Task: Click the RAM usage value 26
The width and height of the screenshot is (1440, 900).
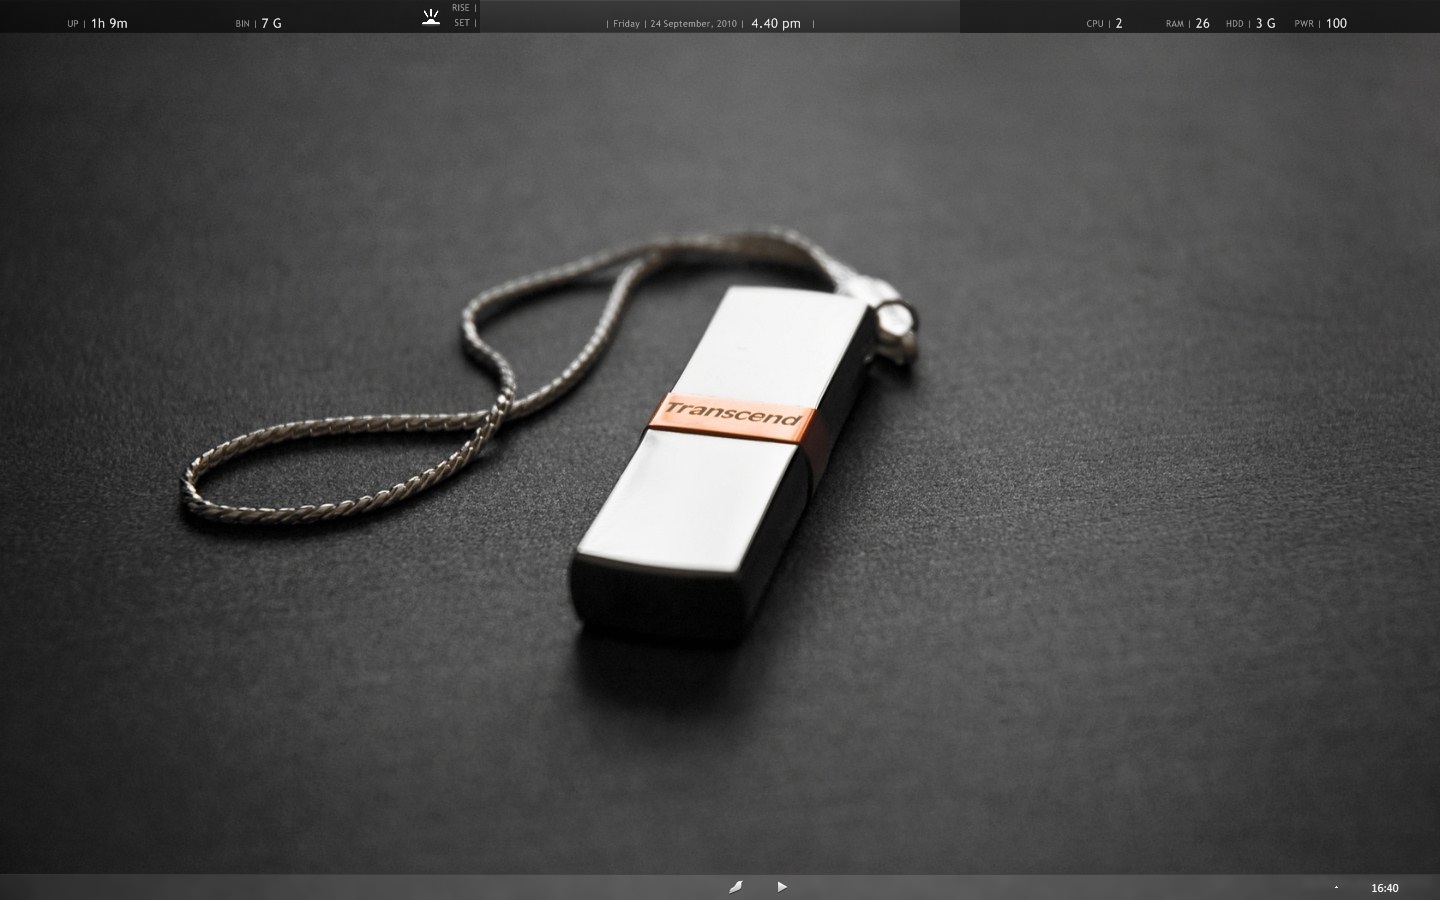Action: coord(1202,23)
